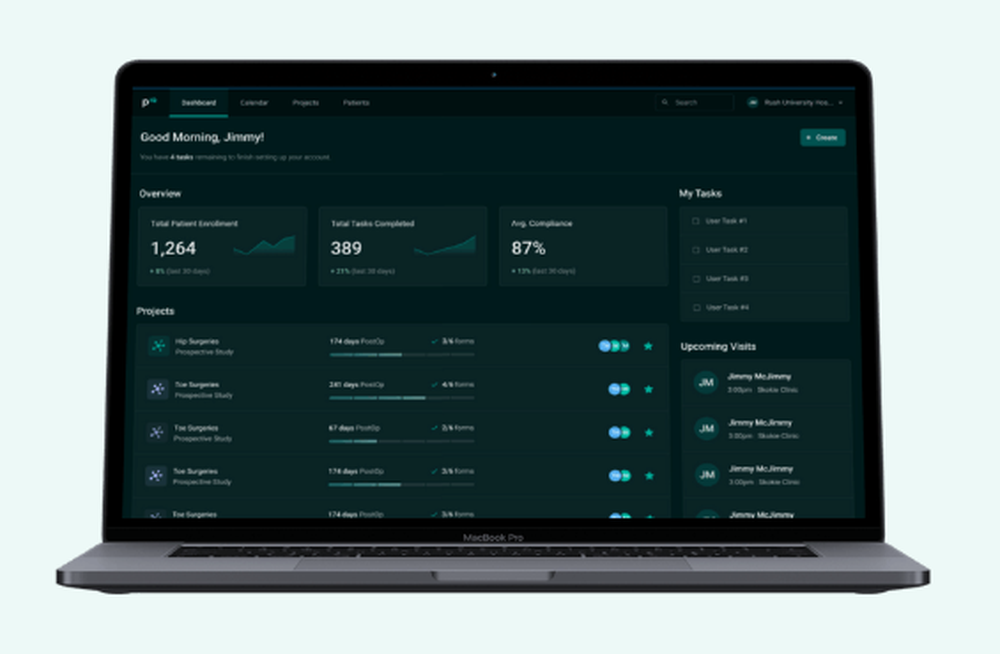The height and width of the screenshot is (654, 1000).
Task: Check the User Task #4 checkbox
Action: pyautogui.click(x=696, y=308)
